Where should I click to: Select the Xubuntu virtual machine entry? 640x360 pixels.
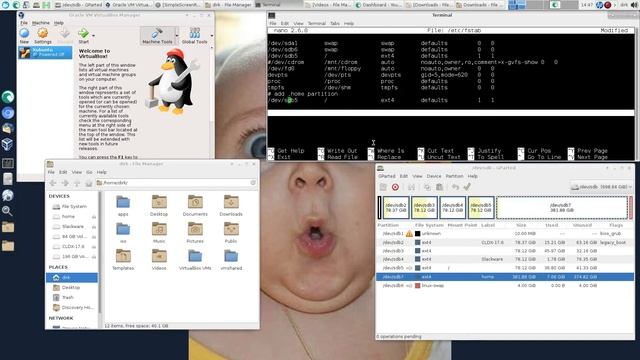click(x=45, y=52)
